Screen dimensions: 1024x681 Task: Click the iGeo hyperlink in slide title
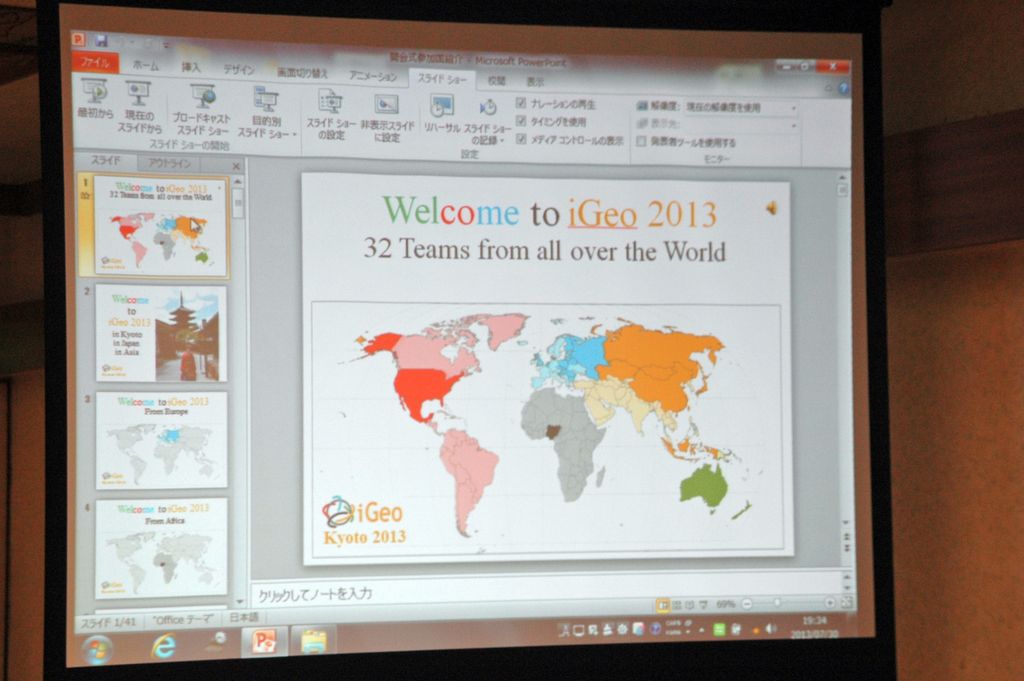pos(603,212)
